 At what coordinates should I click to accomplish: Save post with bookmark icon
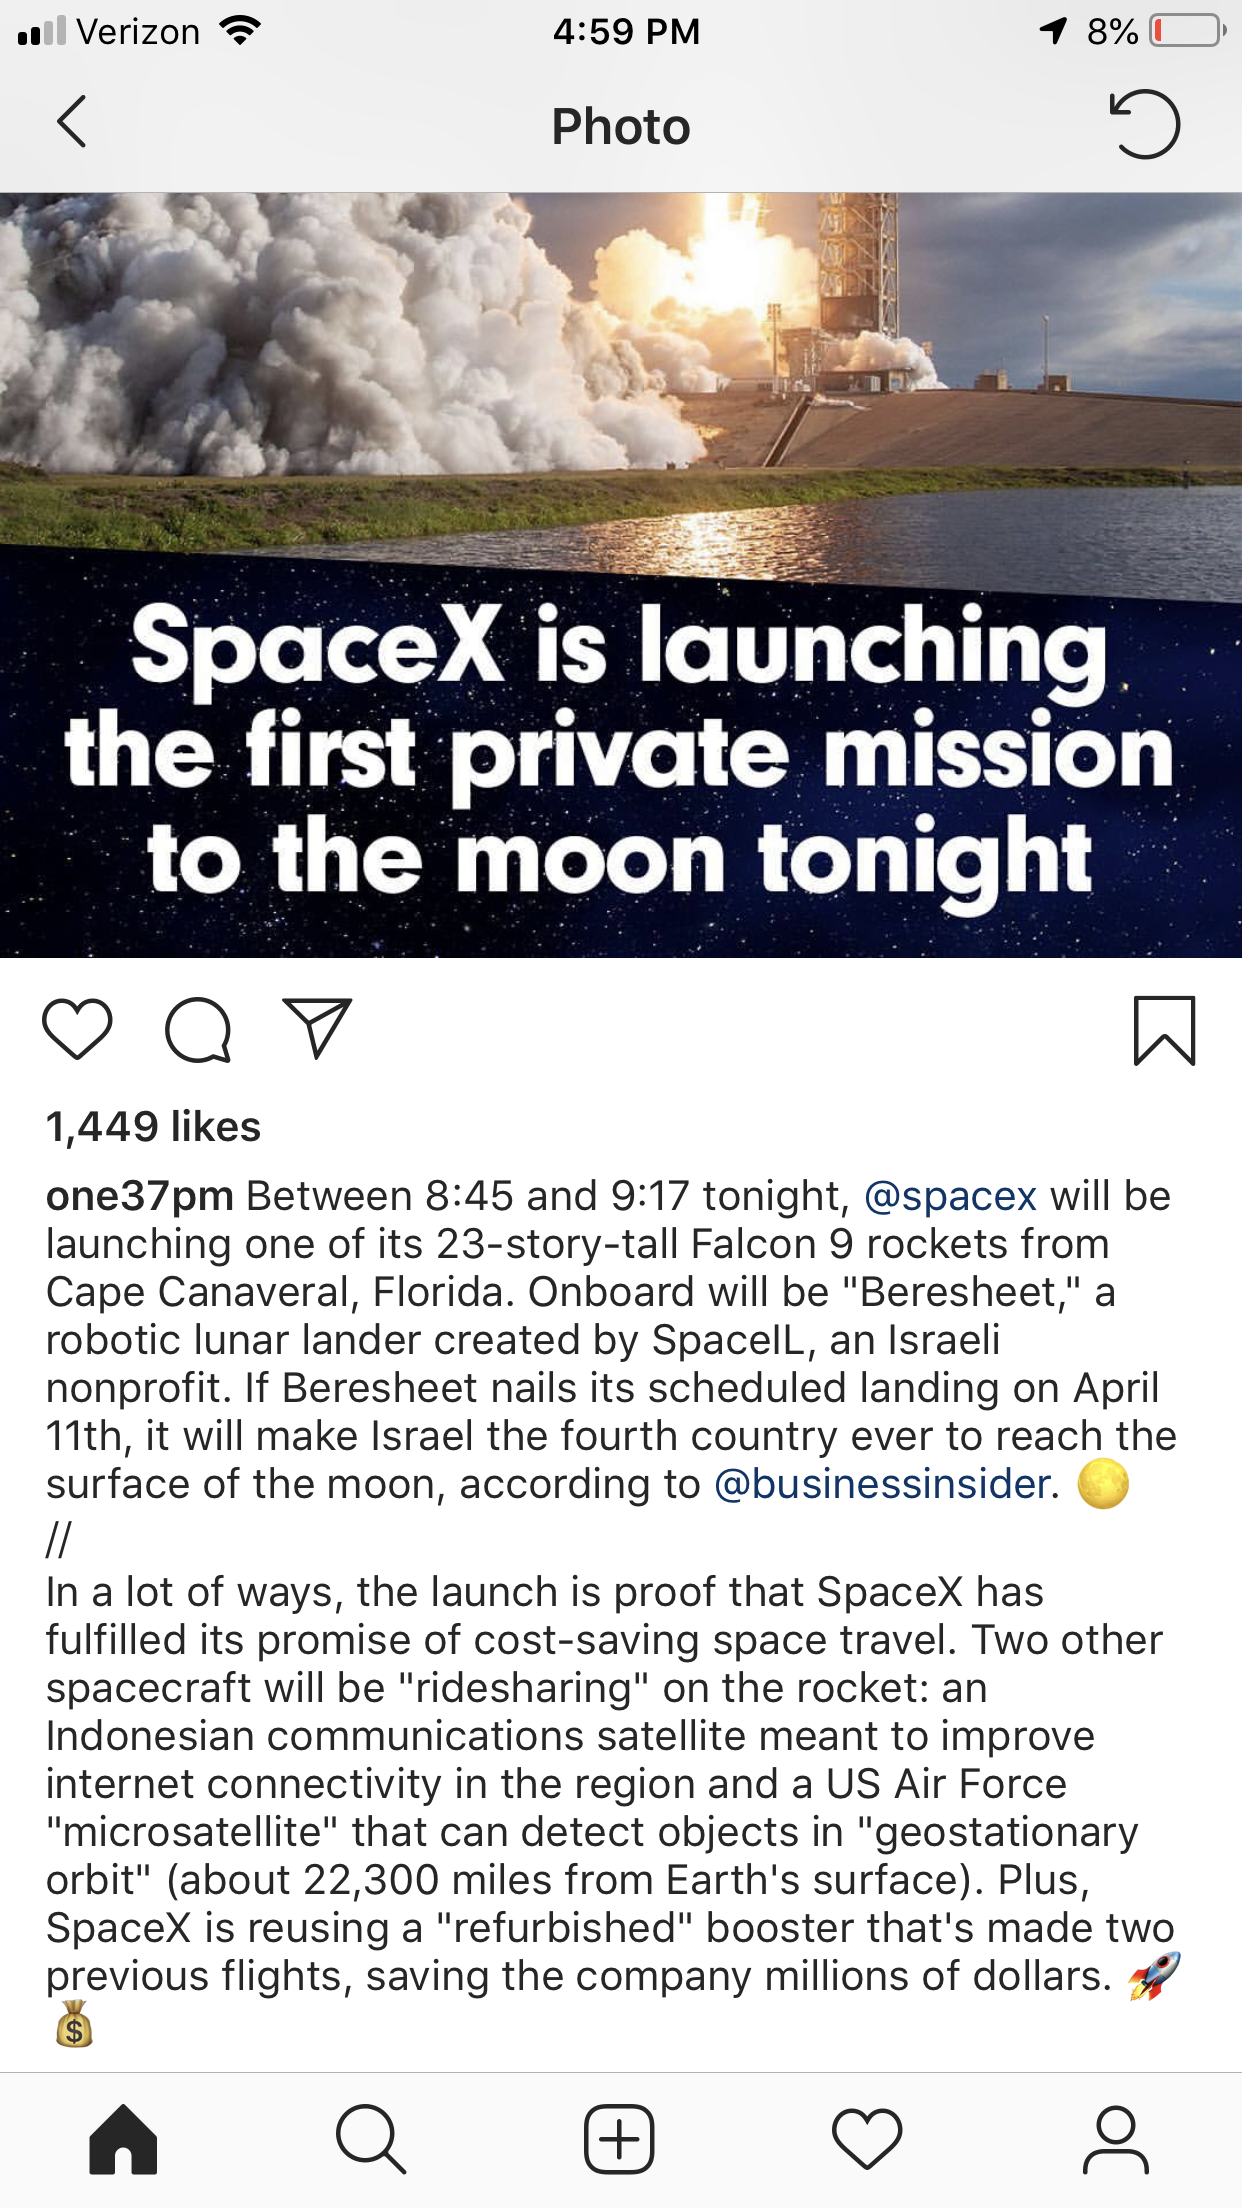[x=1164, y=1030]
